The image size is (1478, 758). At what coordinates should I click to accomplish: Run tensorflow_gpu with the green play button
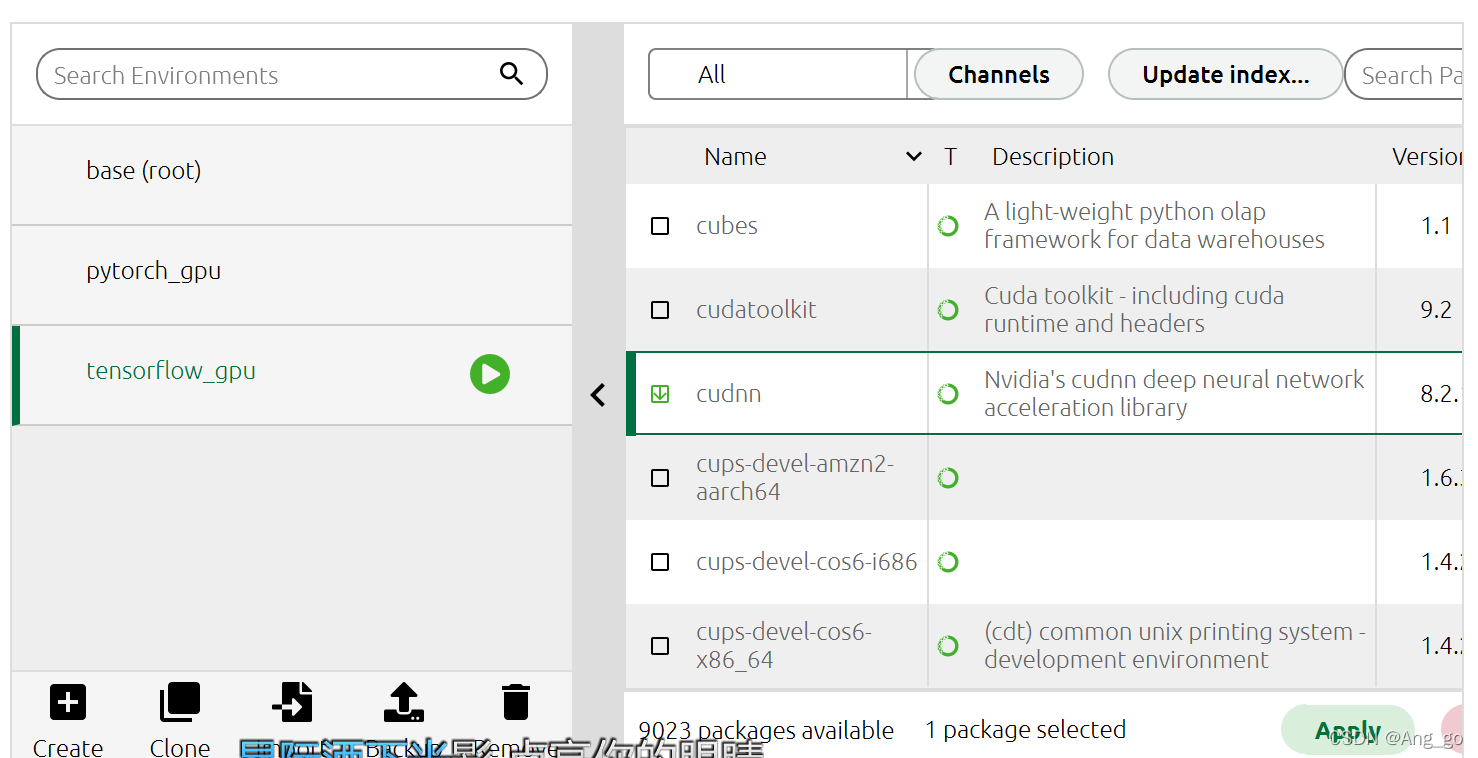[x=490, y=374]
